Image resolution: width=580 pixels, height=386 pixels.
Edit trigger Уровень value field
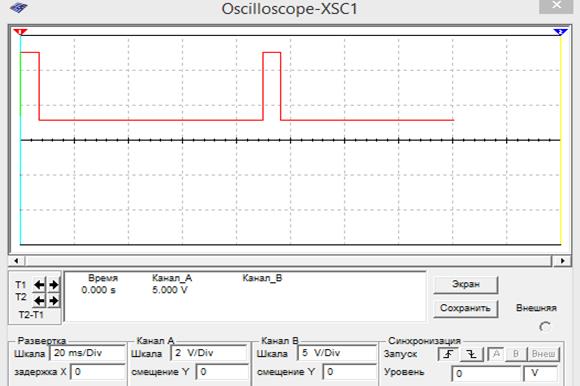tap(486, 373)
